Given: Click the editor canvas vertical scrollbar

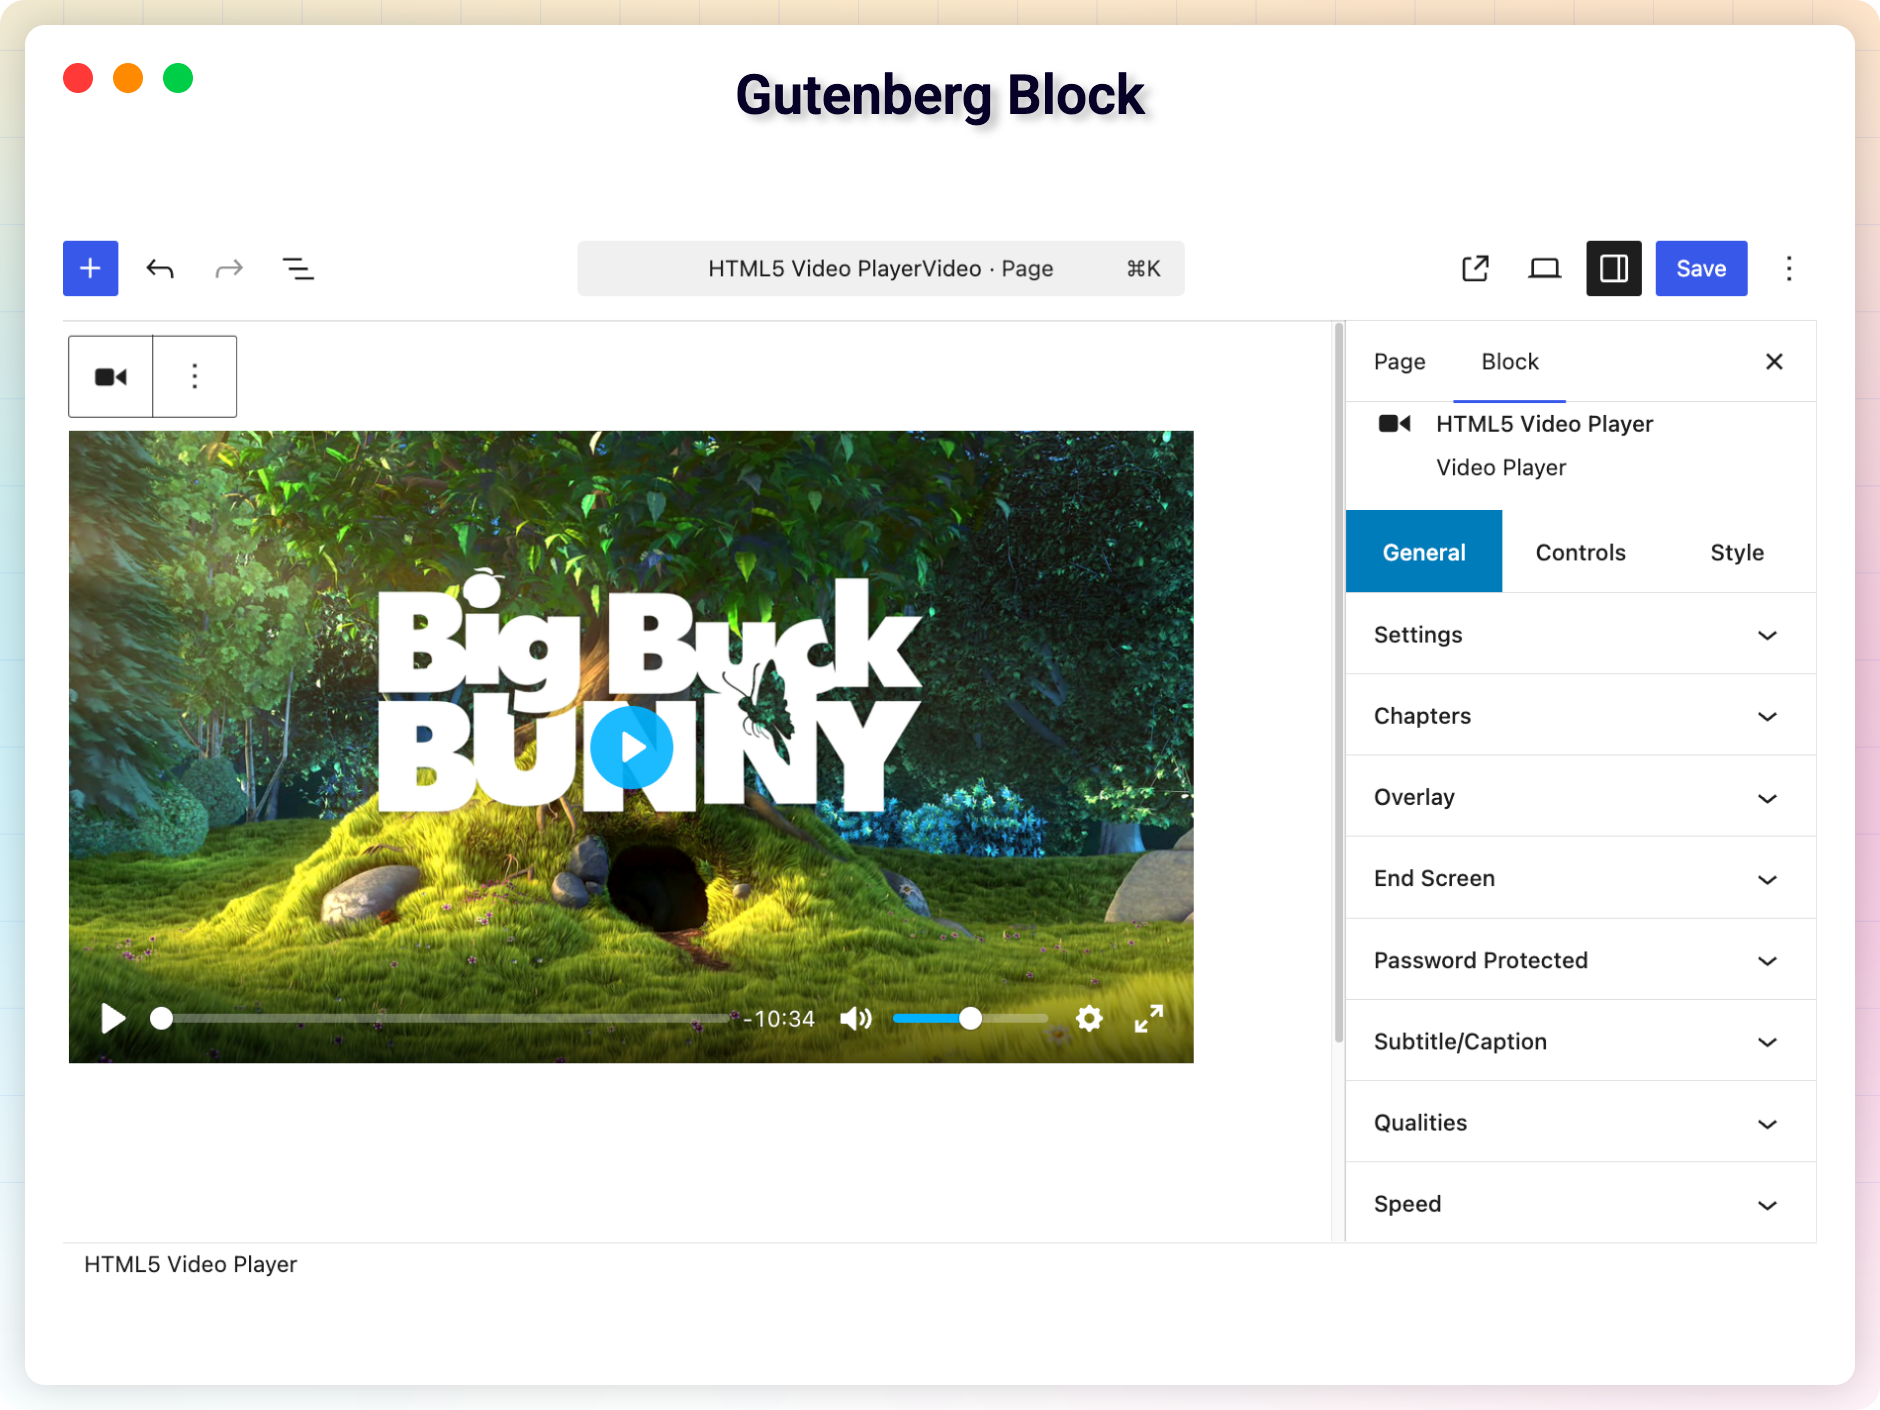Looking at the screenshot, I should (x=1339, y=682).
